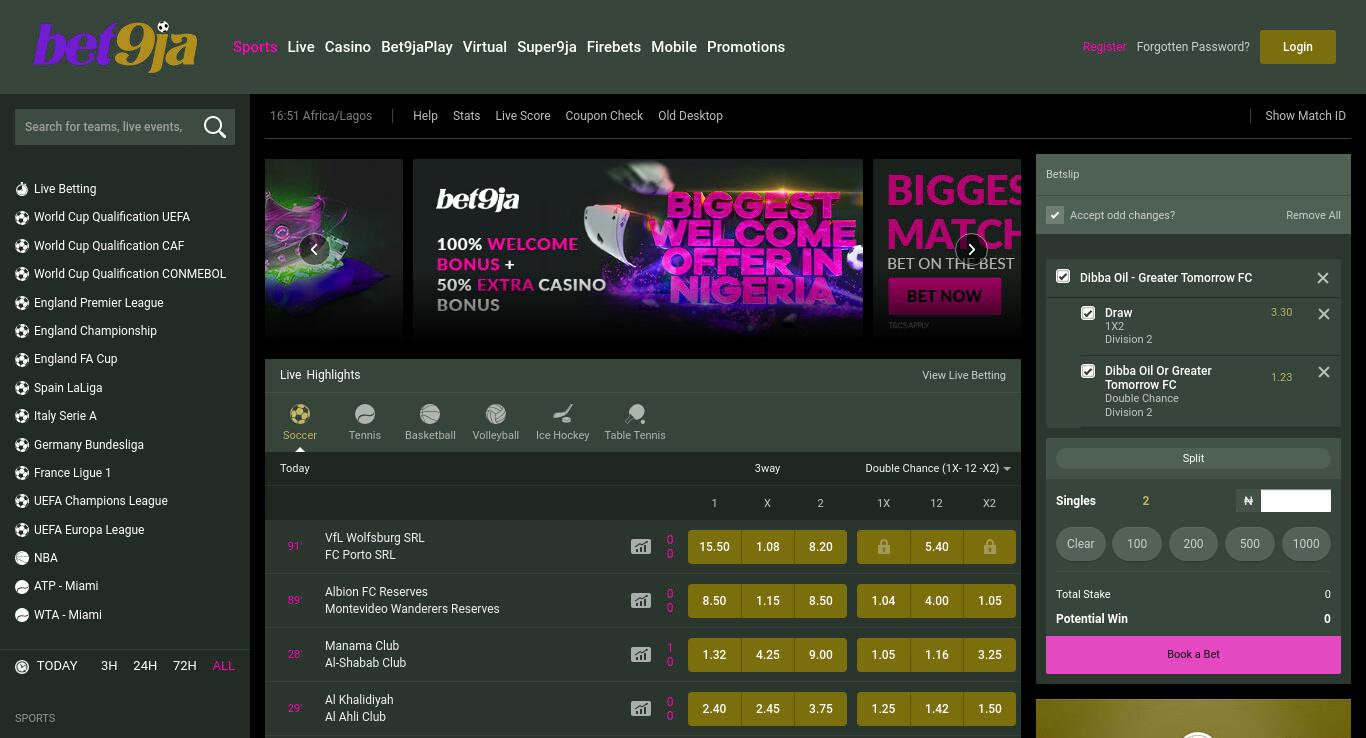This screenshot has height=738, width=1366.
Task: Open WTA - Miami in the sidebar
Action: pyautogui.click(x=68, y=615)
